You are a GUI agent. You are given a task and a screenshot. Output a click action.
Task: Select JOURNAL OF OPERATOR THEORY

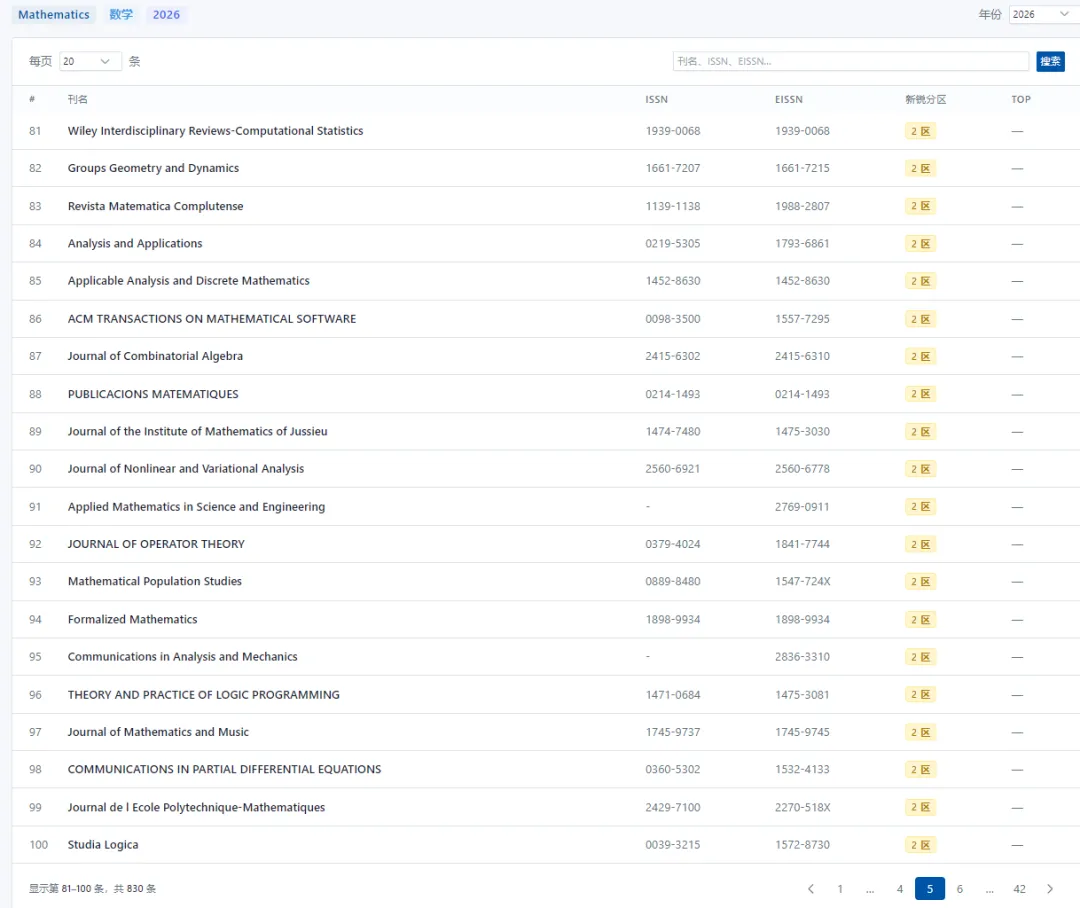[x=156, y=544]
